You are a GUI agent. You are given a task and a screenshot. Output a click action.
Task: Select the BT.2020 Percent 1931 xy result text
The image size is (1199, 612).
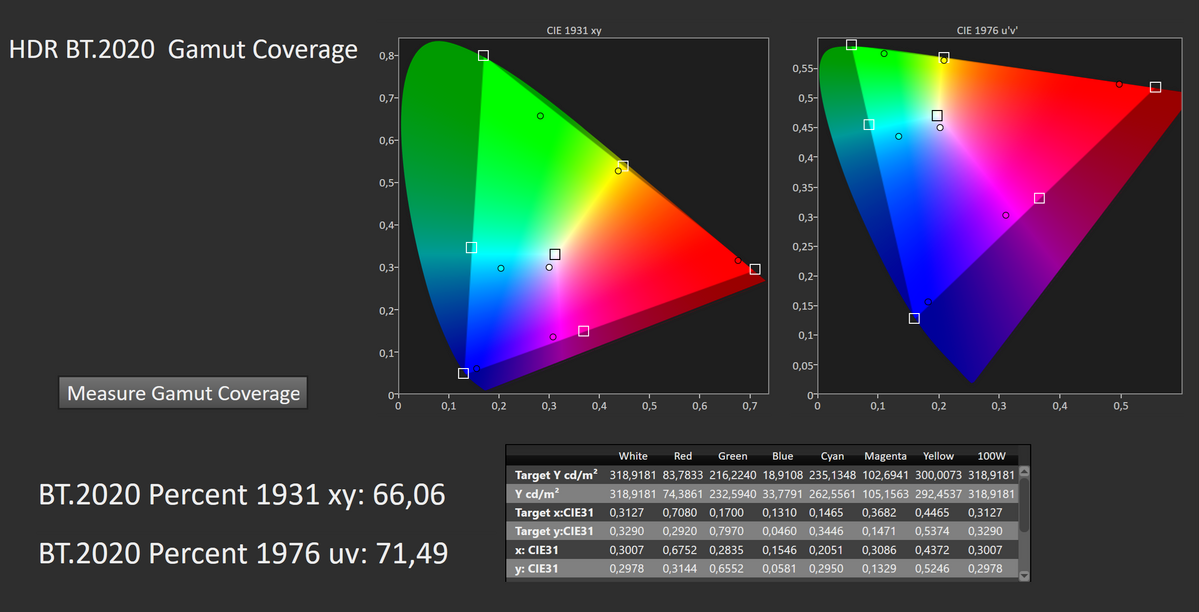click(243, 494)
